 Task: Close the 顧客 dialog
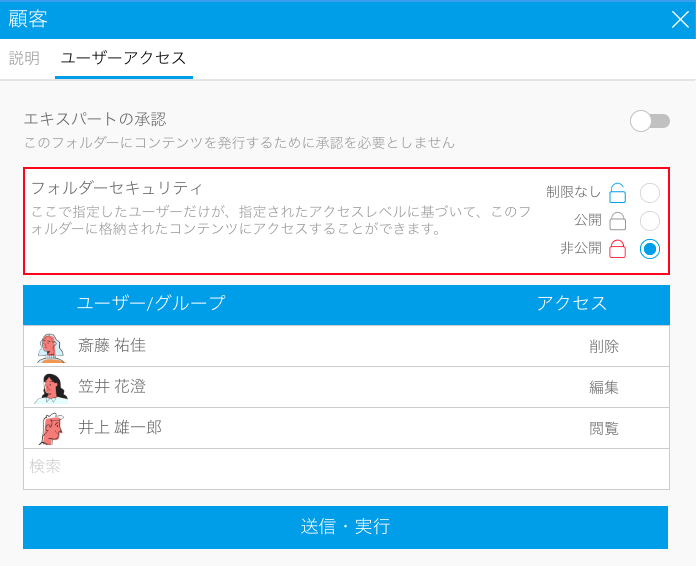pos(680,20)
